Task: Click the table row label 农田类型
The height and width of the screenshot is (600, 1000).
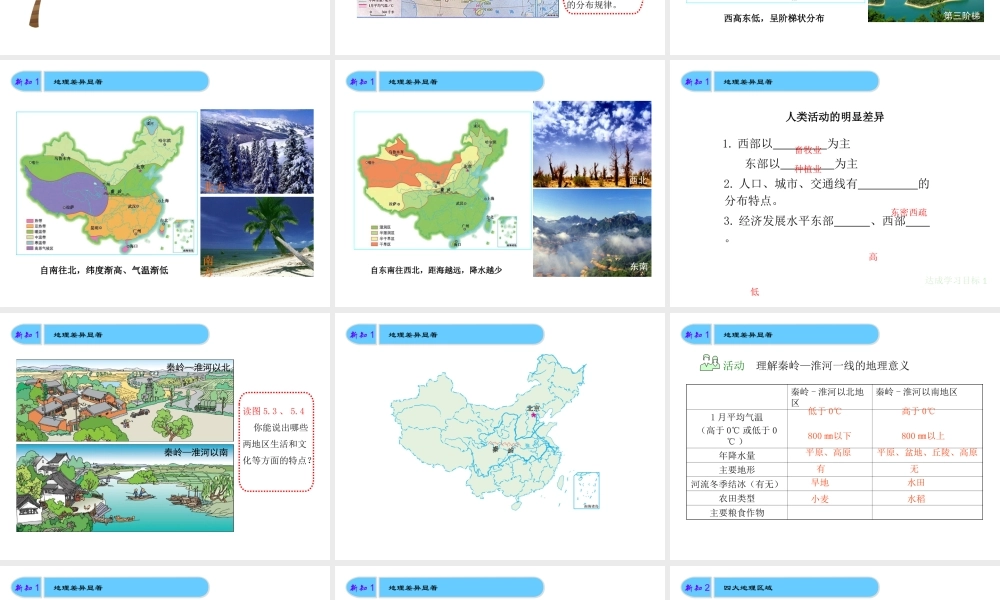Action: [x=737, y=499]
